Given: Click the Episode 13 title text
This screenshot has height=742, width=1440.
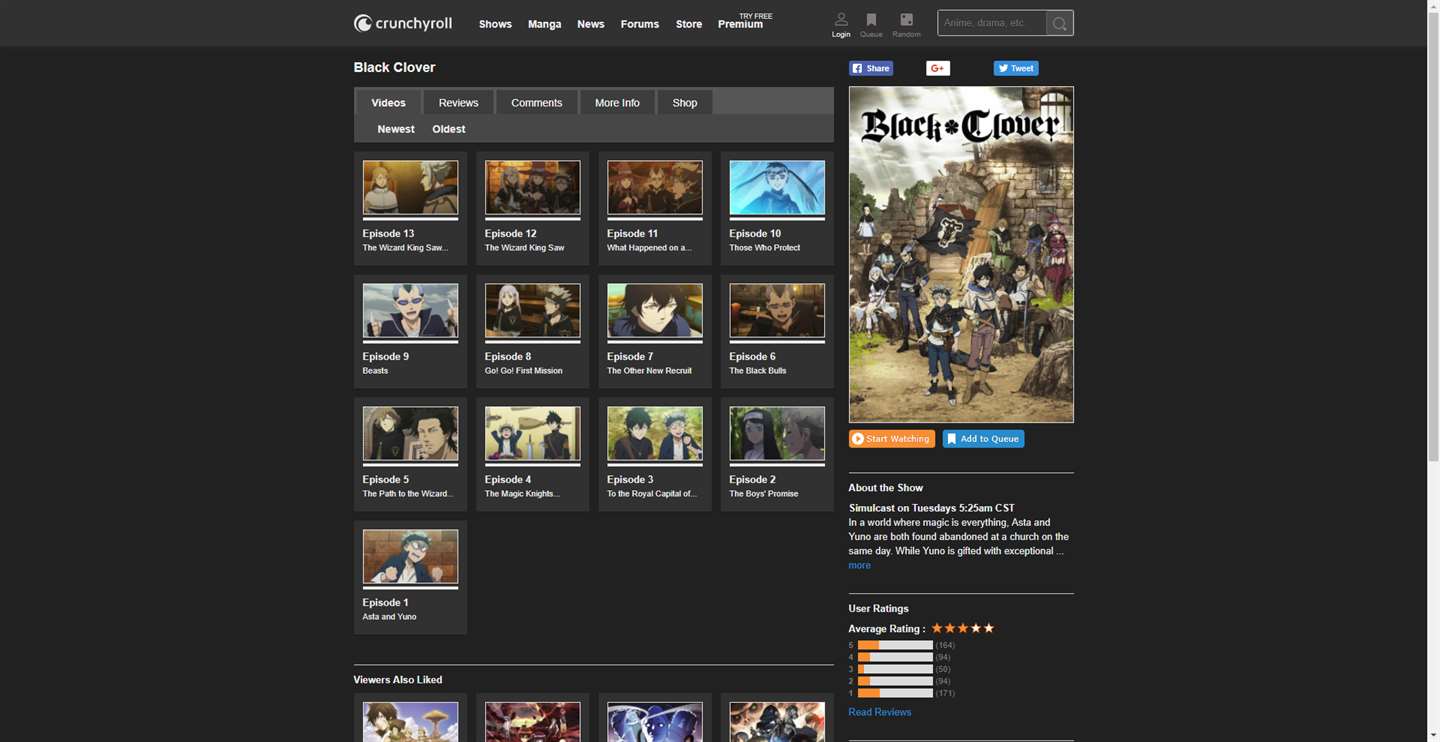Looking at the screenshot, I should click(388, 233).
